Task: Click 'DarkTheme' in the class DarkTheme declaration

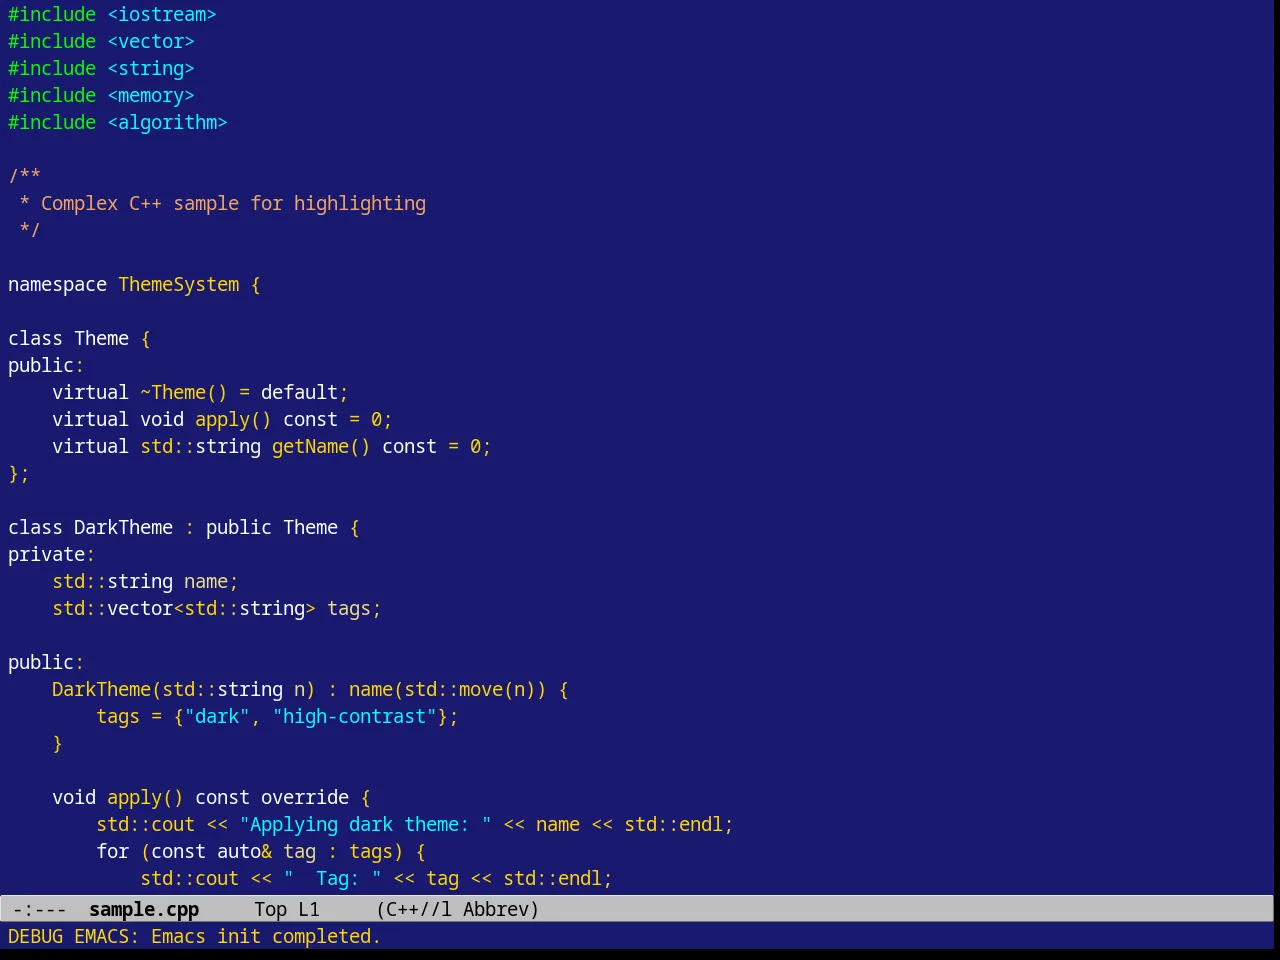Action: point(123,527)
